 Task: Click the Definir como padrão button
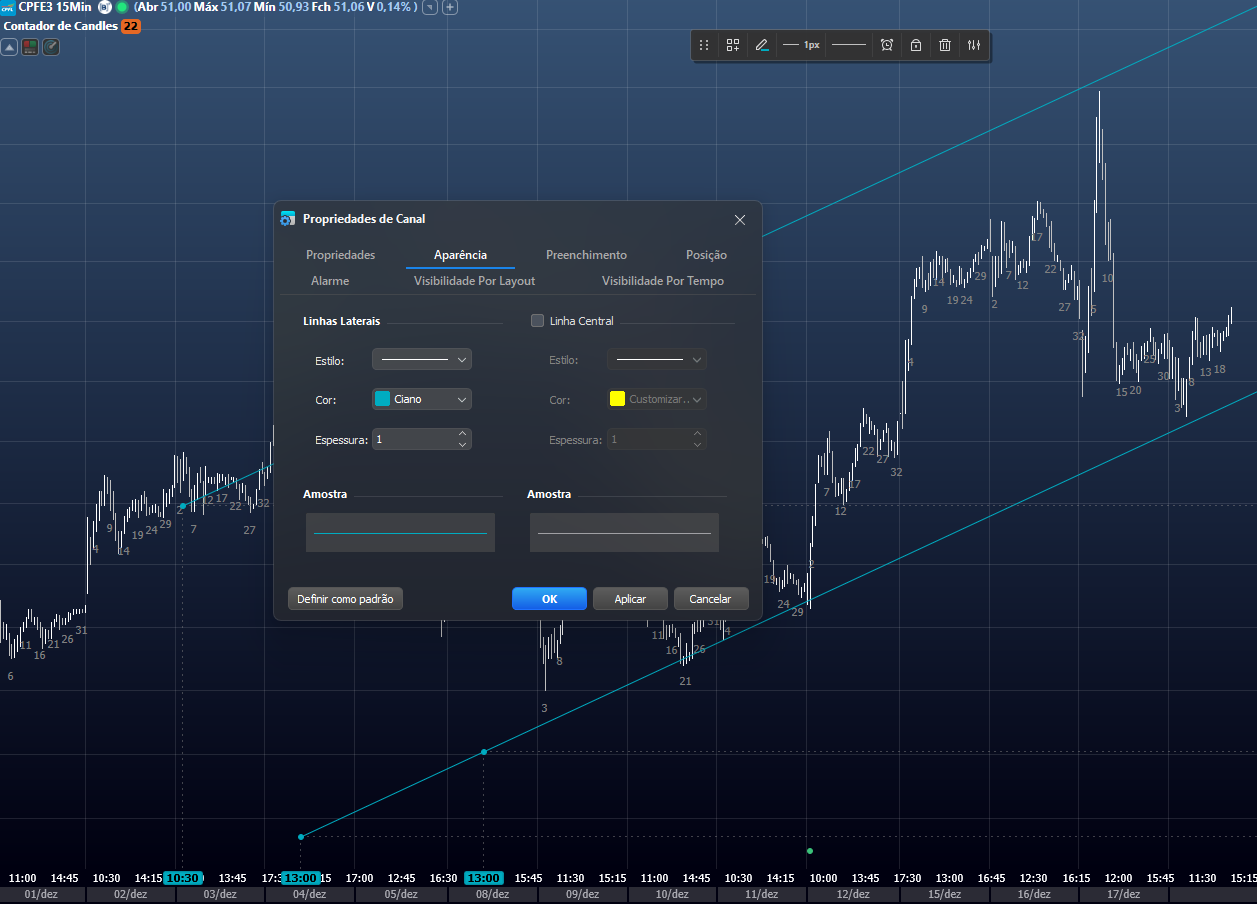[345, 599]
